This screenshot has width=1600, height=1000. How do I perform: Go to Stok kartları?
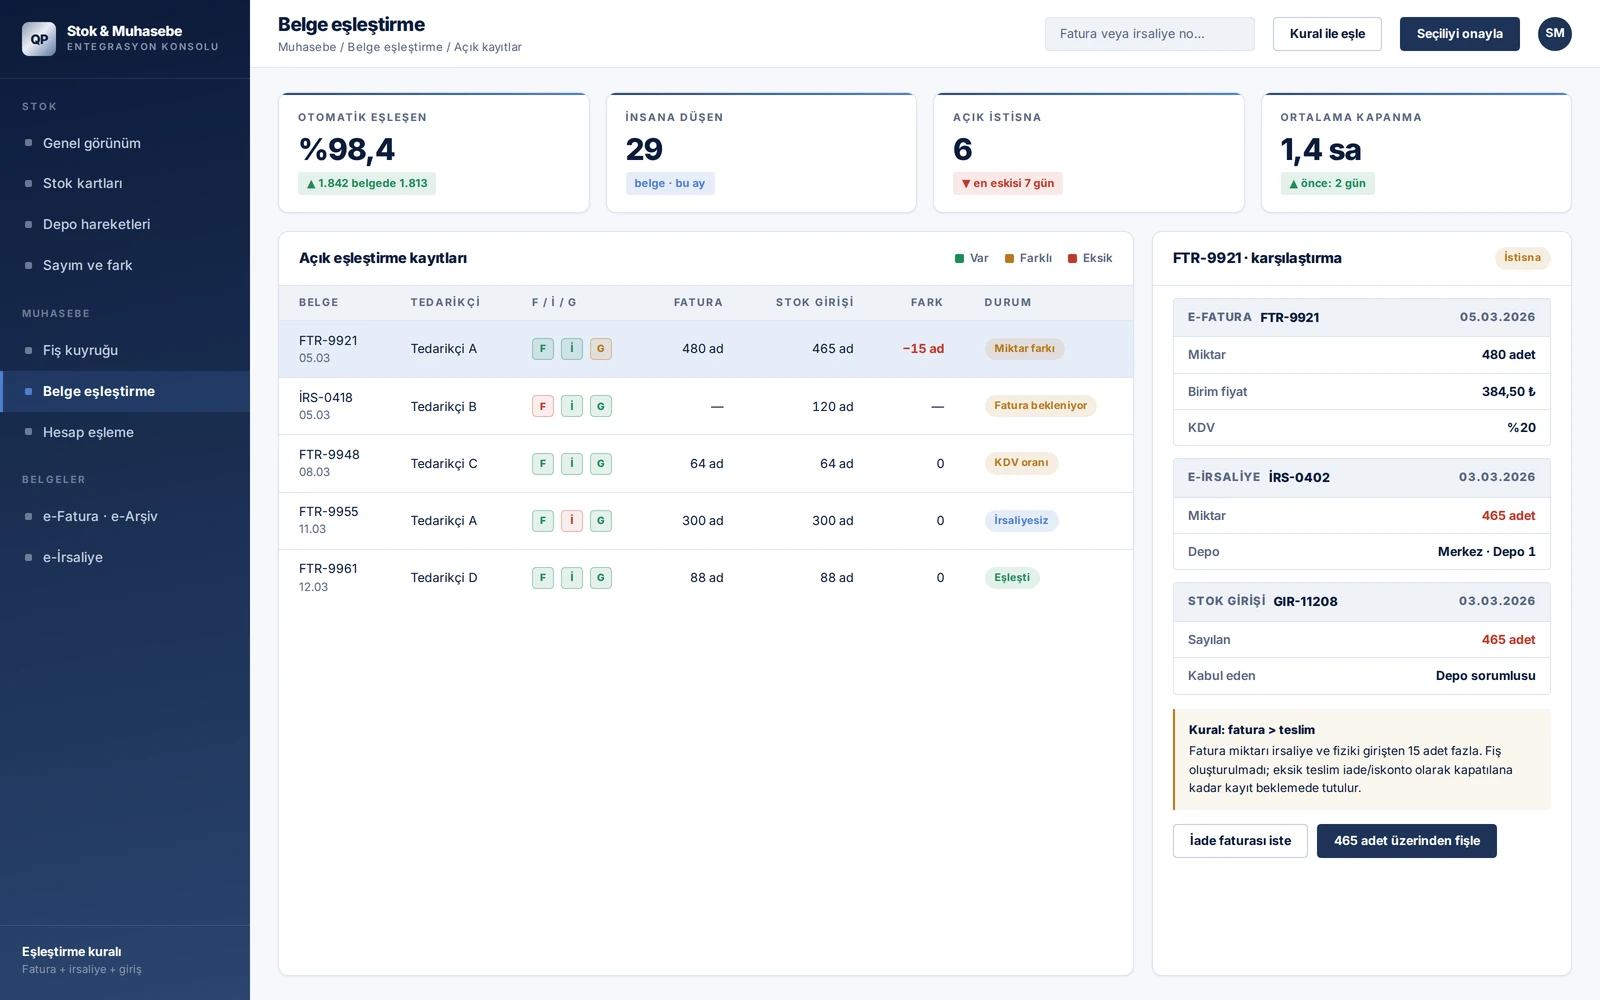(x=125, y=183)
